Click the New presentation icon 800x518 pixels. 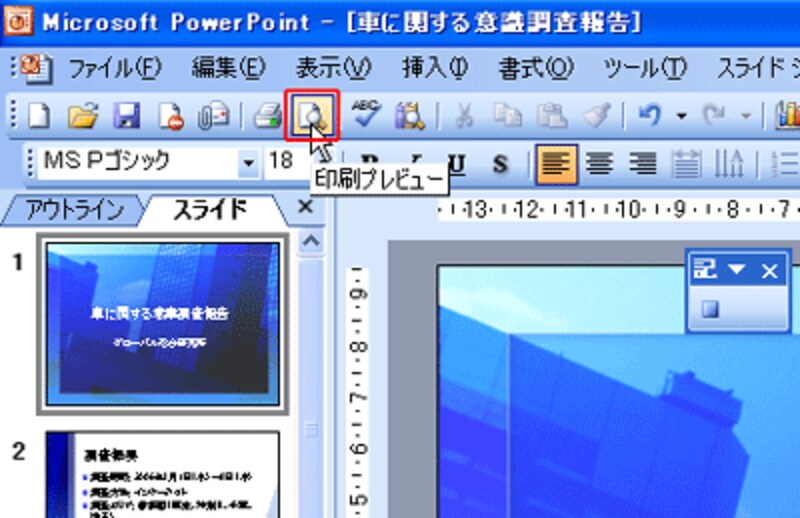pos(39,115)
